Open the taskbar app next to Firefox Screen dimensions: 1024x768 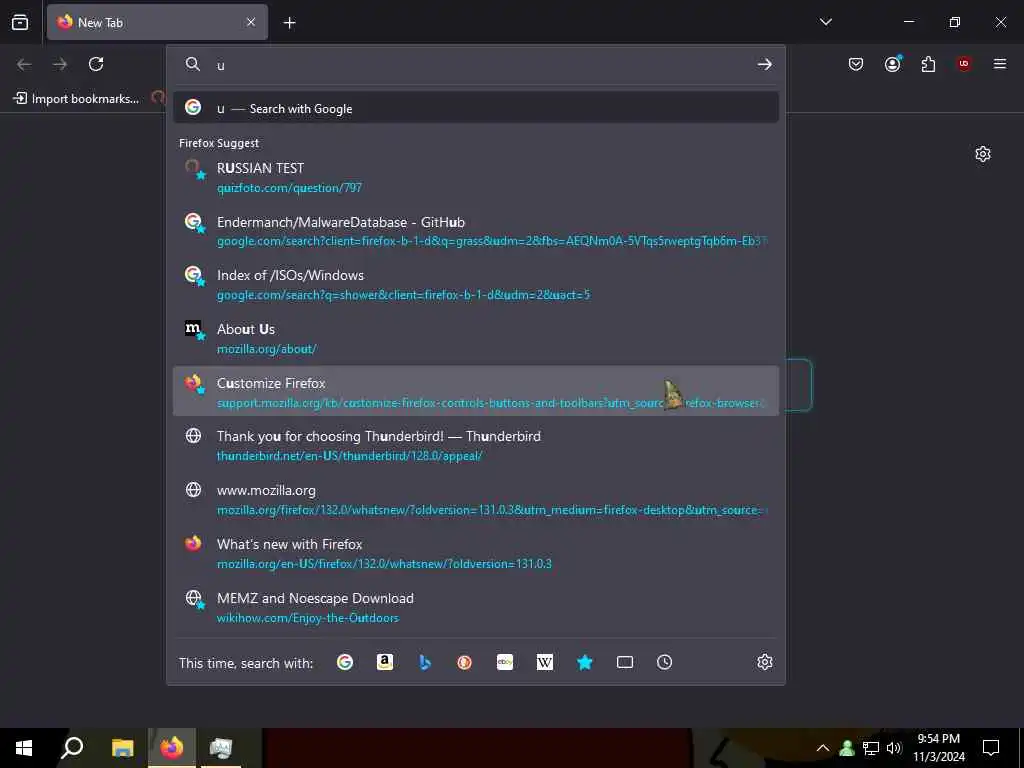point(221,748)
